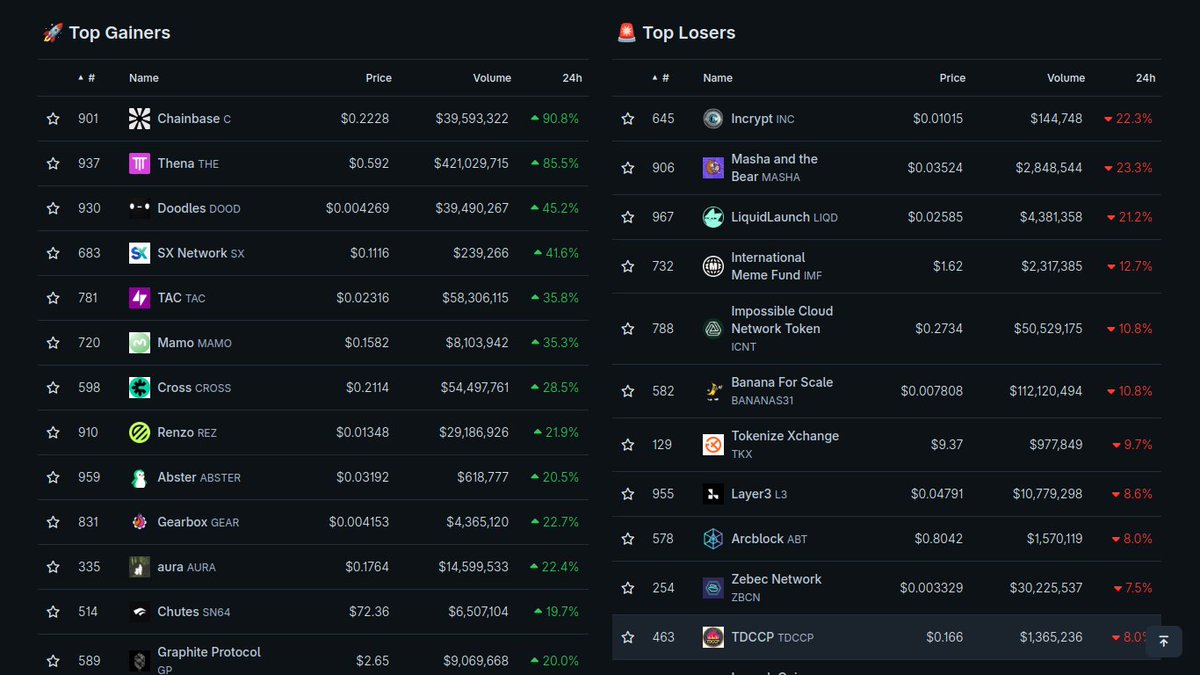Click the Impossible Cloud Network Token logo
This screenshot has height=675, width=1200.
point(713,328)
